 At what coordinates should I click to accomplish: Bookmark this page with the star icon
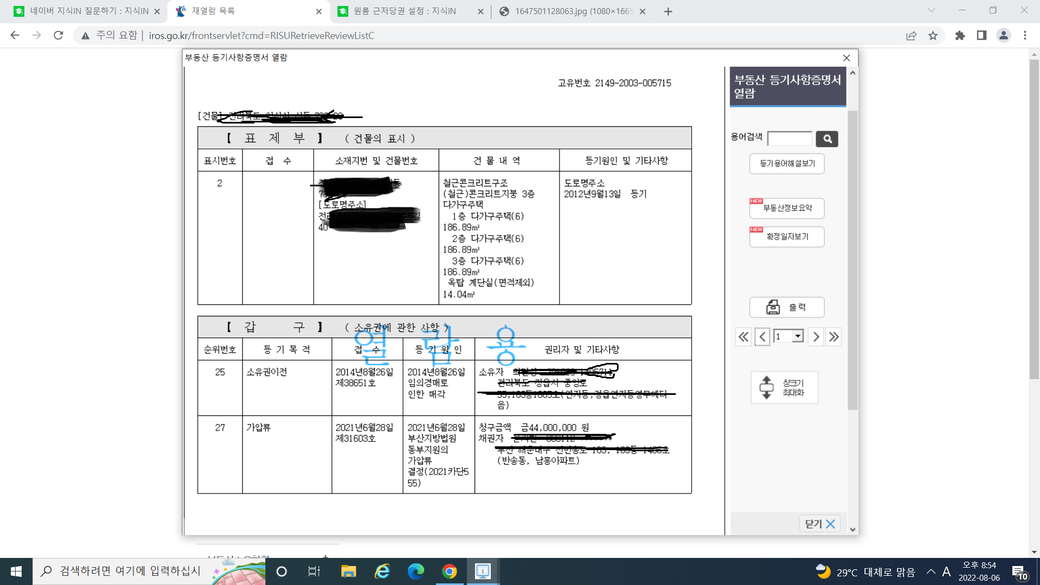tap(933, 35)
